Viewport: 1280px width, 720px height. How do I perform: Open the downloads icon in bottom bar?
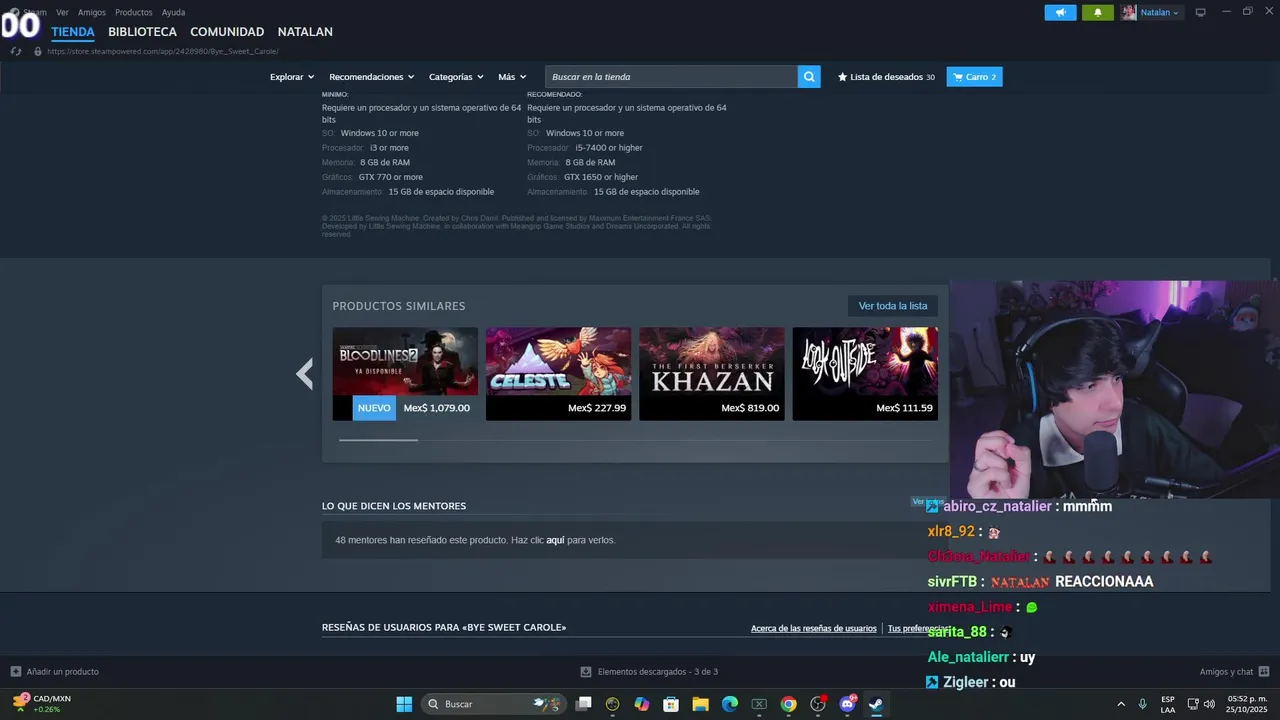pyautogui.click(x=586, y=672)
